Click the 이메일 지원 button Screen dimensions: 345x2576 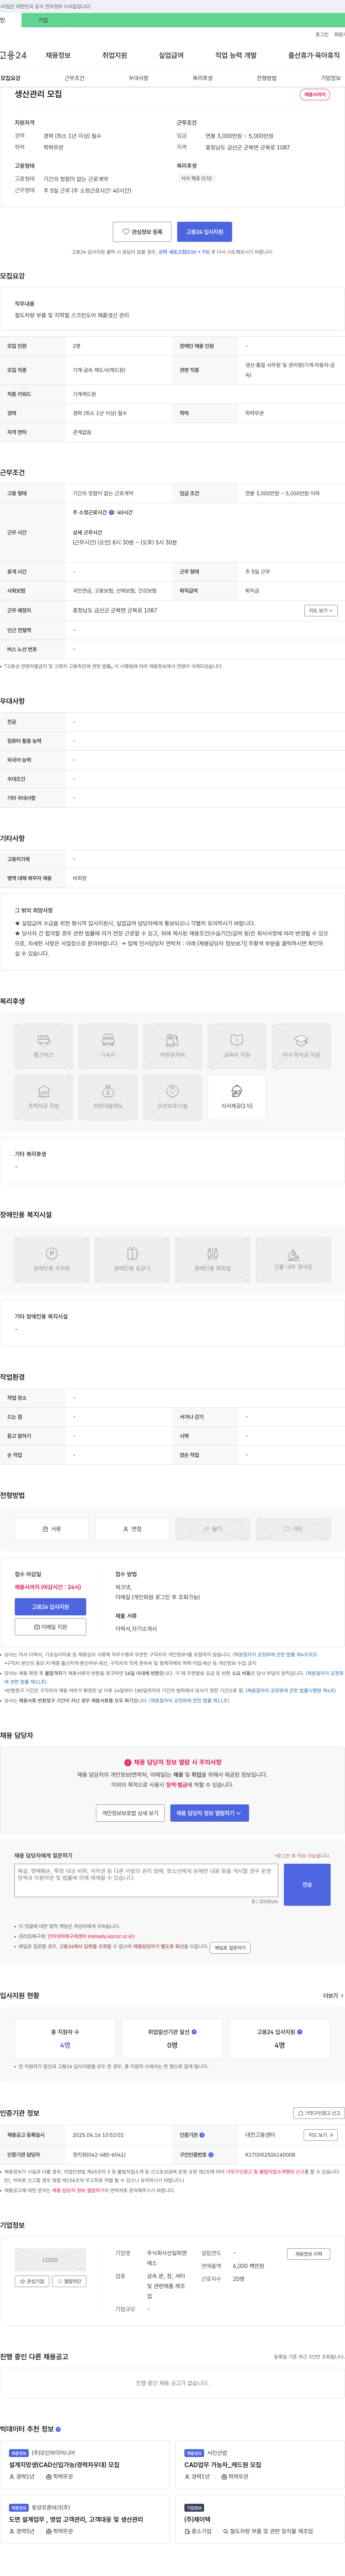(x=50, y=1627)
